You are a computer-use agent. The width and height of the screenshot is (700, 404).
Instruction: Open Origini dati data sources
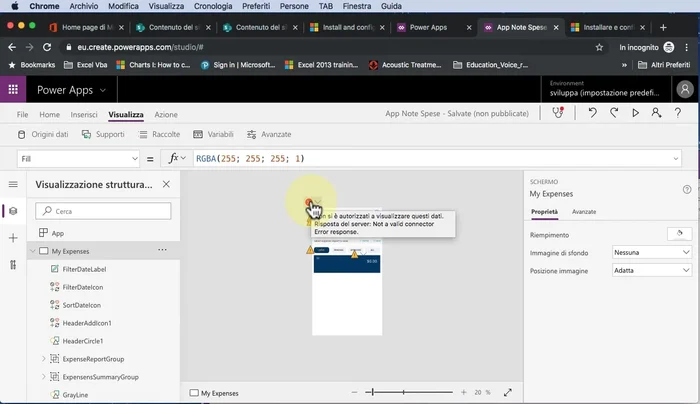43,134
